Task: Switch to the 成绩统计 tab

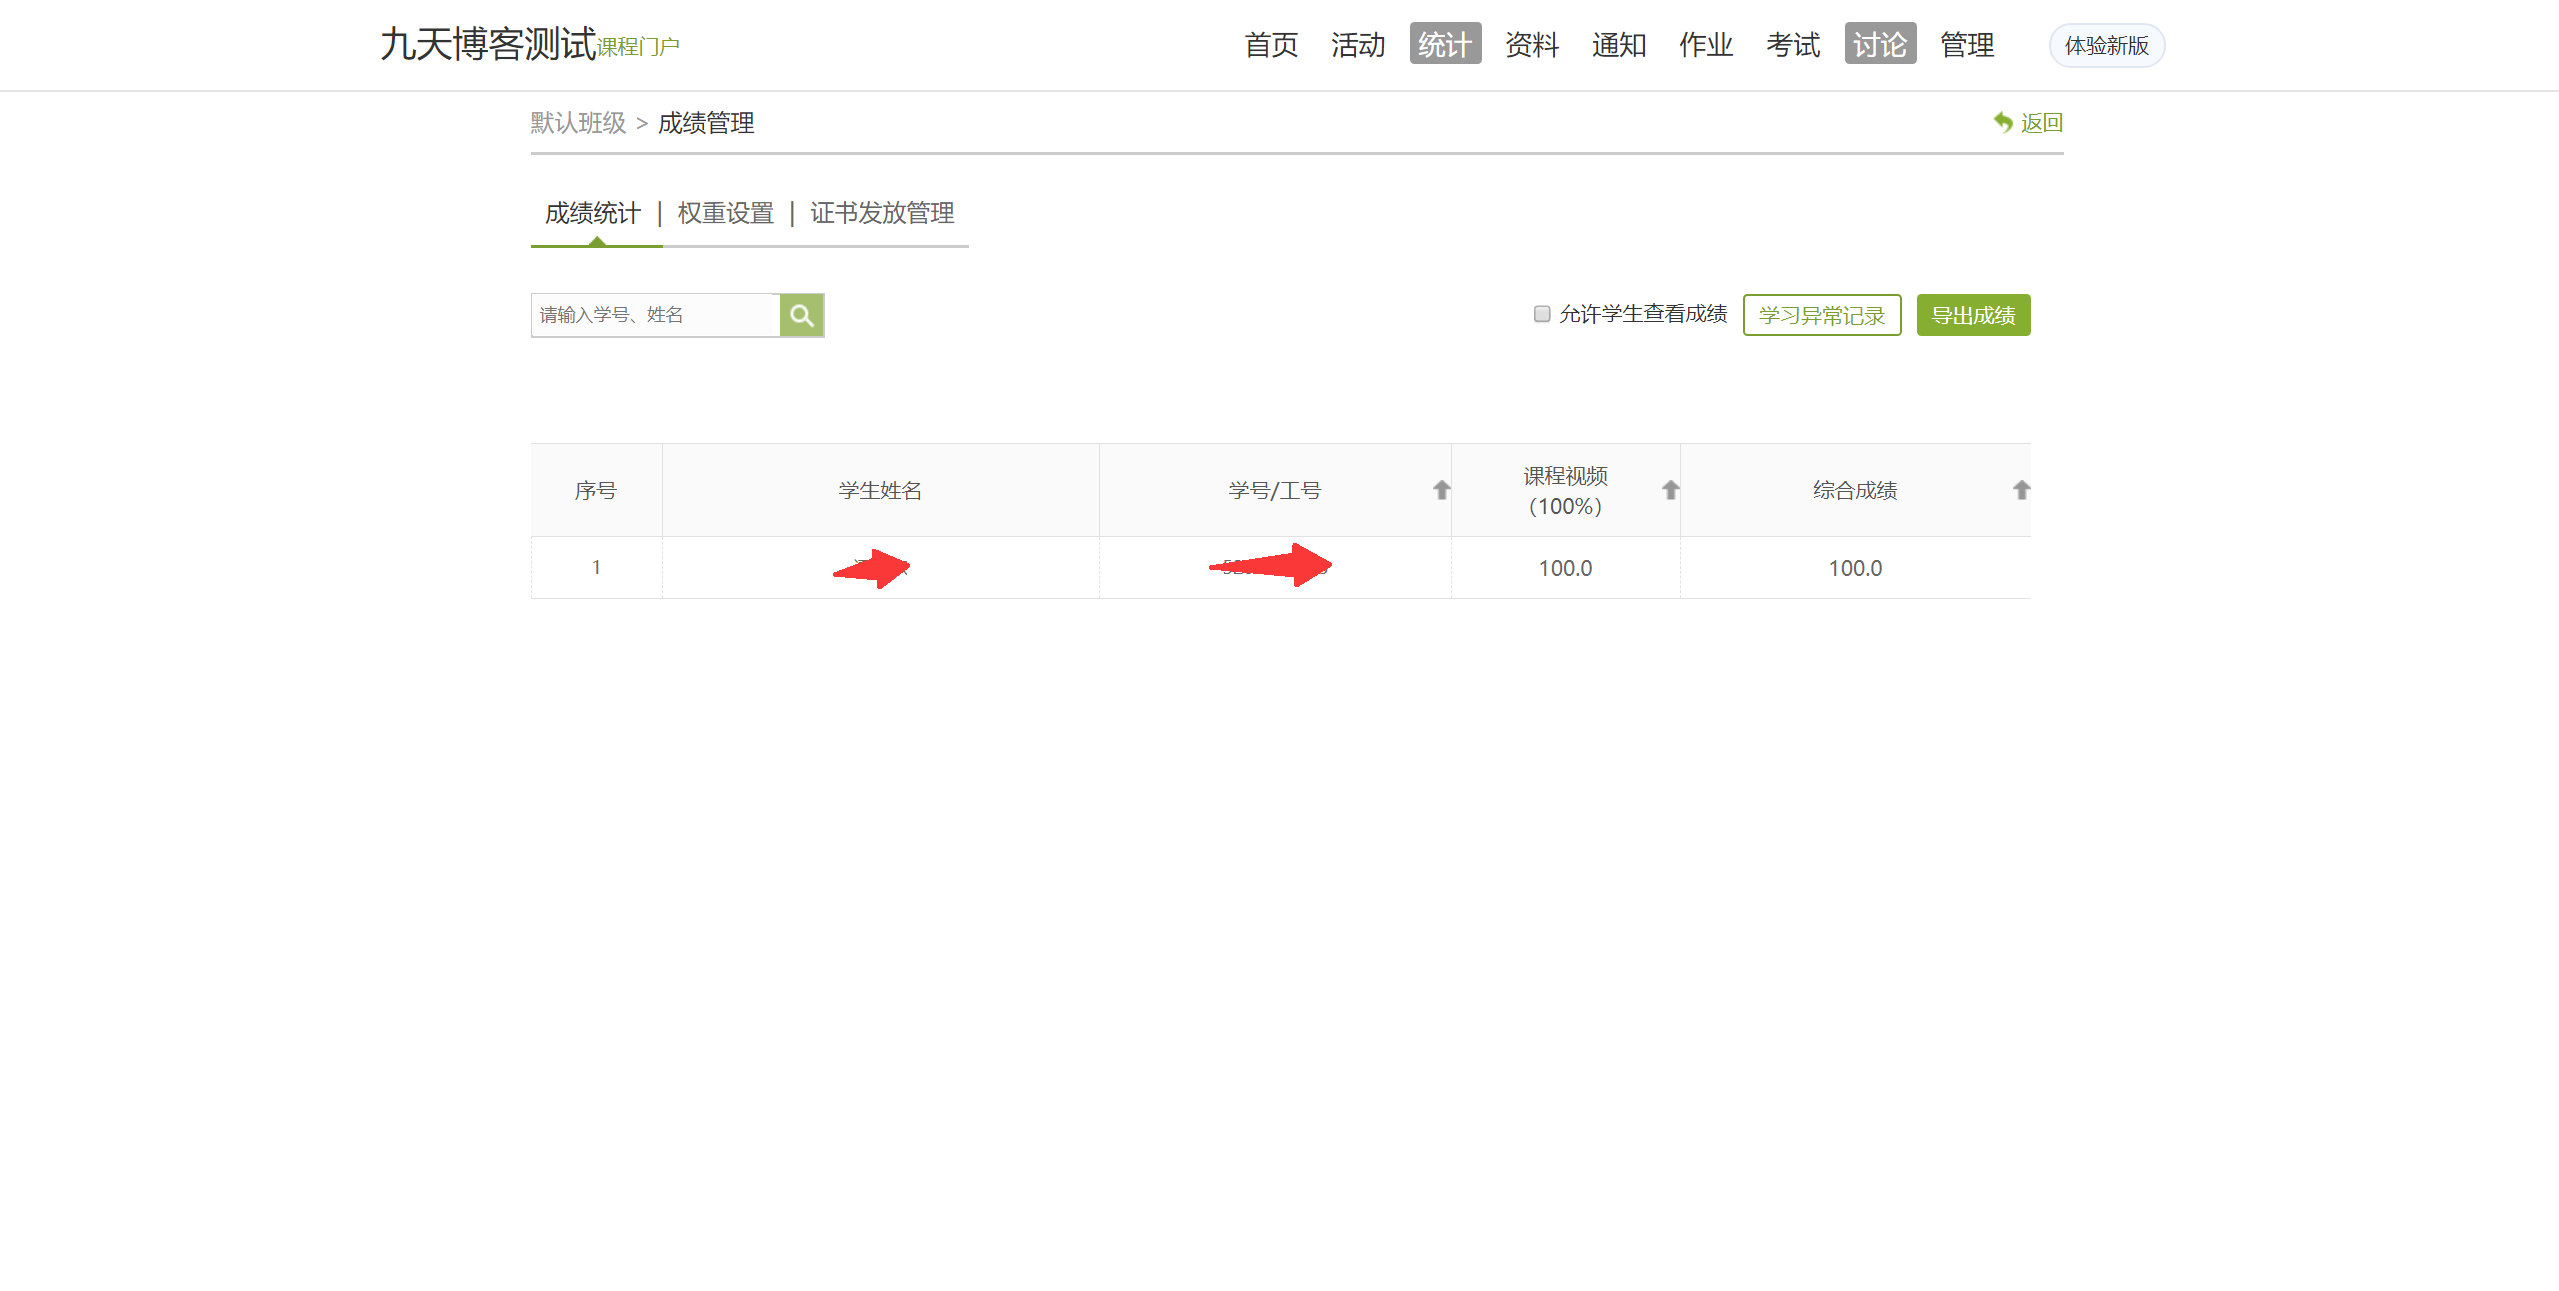Action: (x=594, y=213)
